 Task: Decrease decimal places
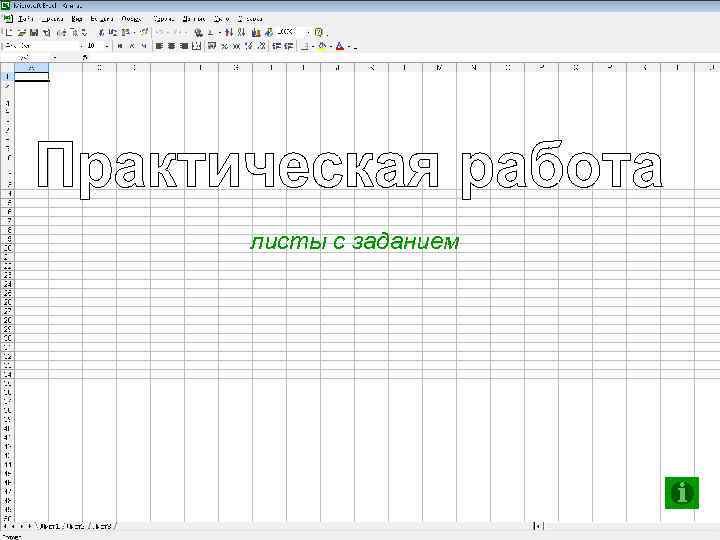pos(261,46)
